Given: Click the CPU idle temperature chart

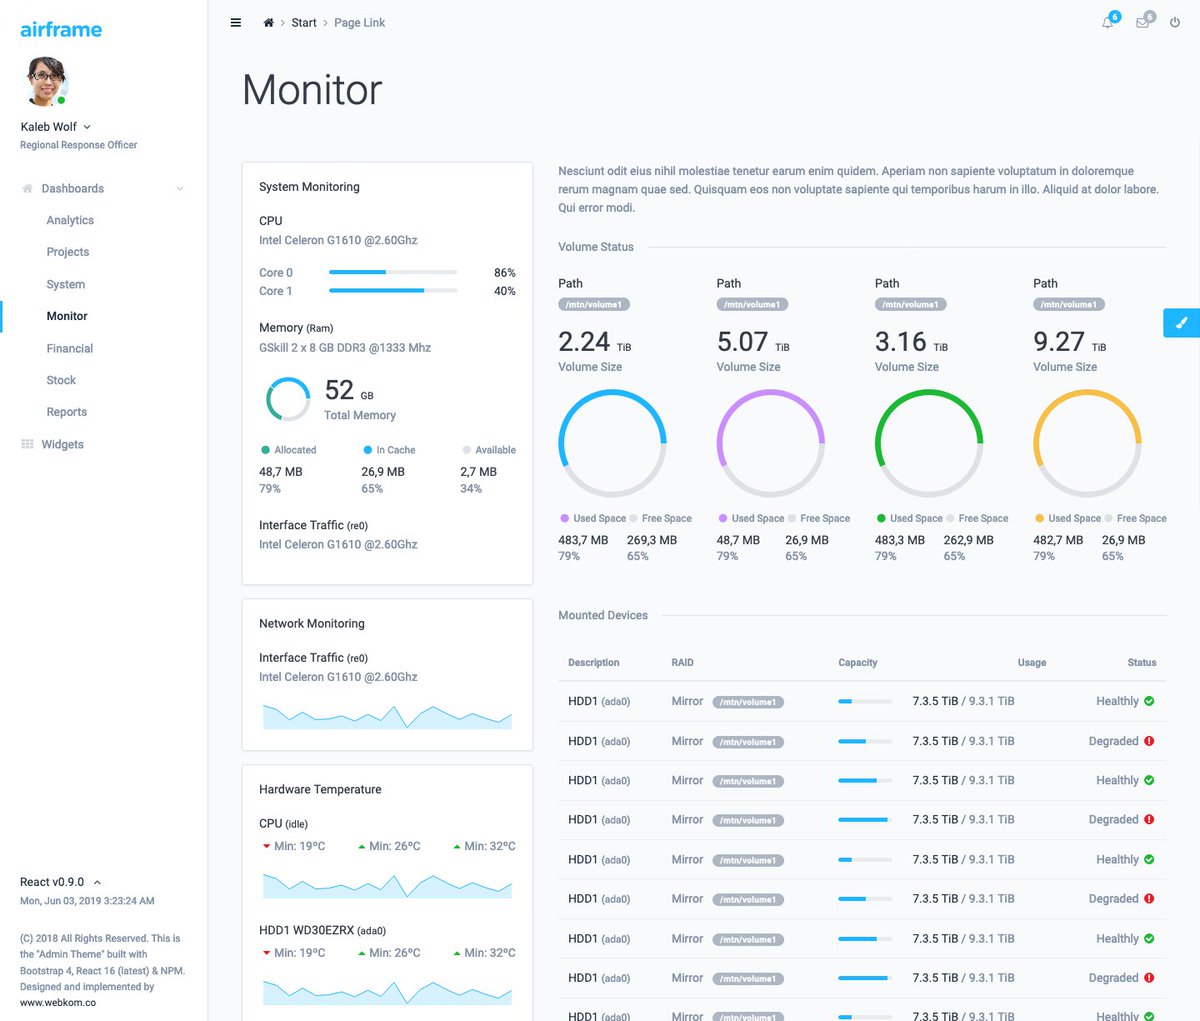Looking at the screenshot, I should tap(387, 885).
